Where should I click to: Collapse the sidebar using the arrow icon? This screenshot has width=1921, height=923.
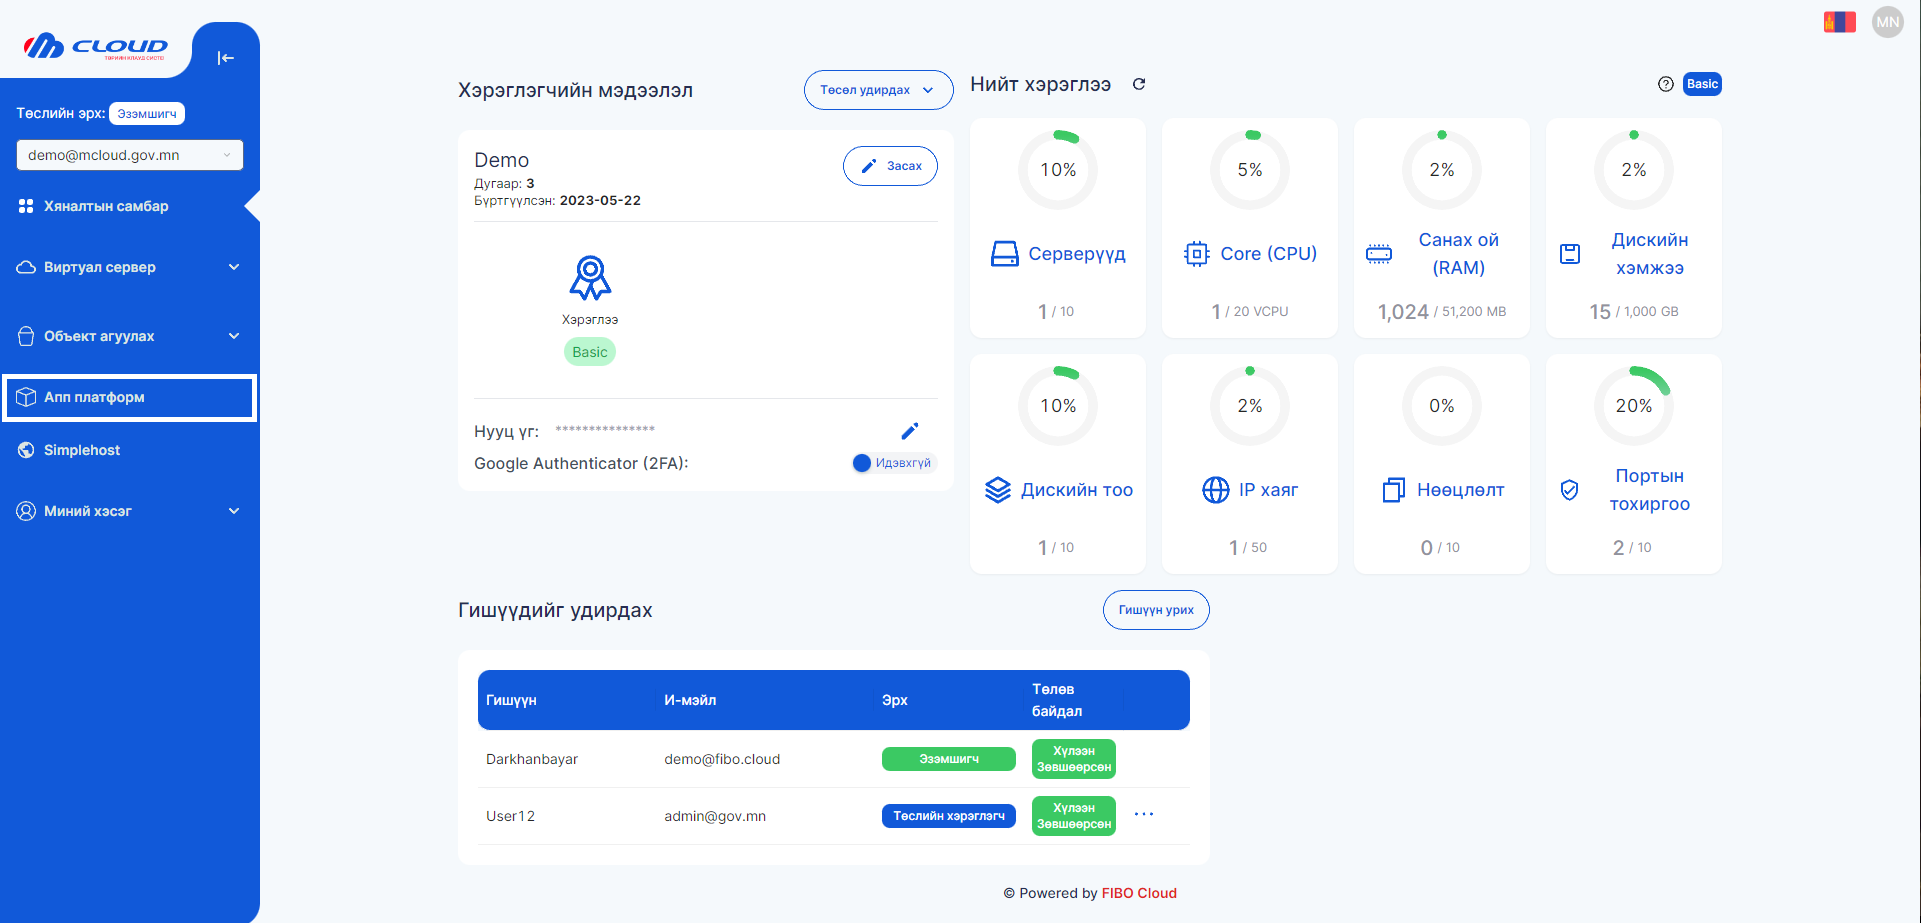tap(225, 58)
